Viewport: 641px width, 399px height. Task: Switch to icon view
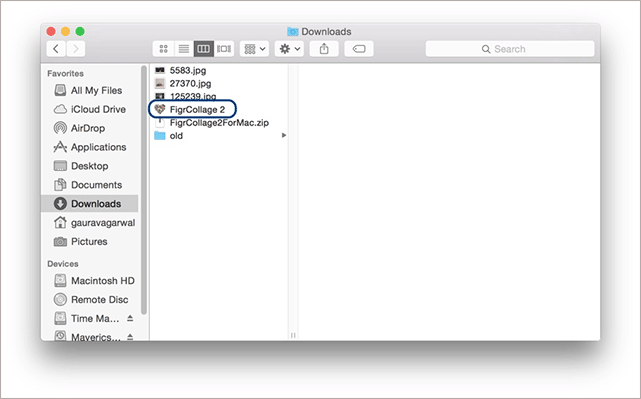(x=164, y=49)
